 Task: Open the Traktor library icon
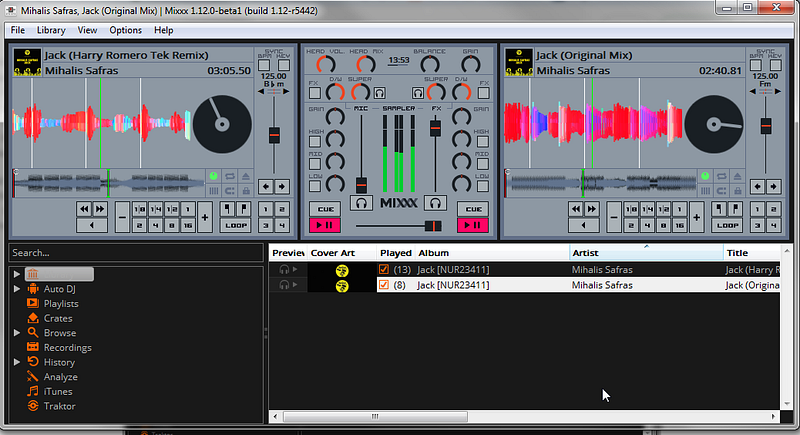pyautogui.click(x=33, y=406)
